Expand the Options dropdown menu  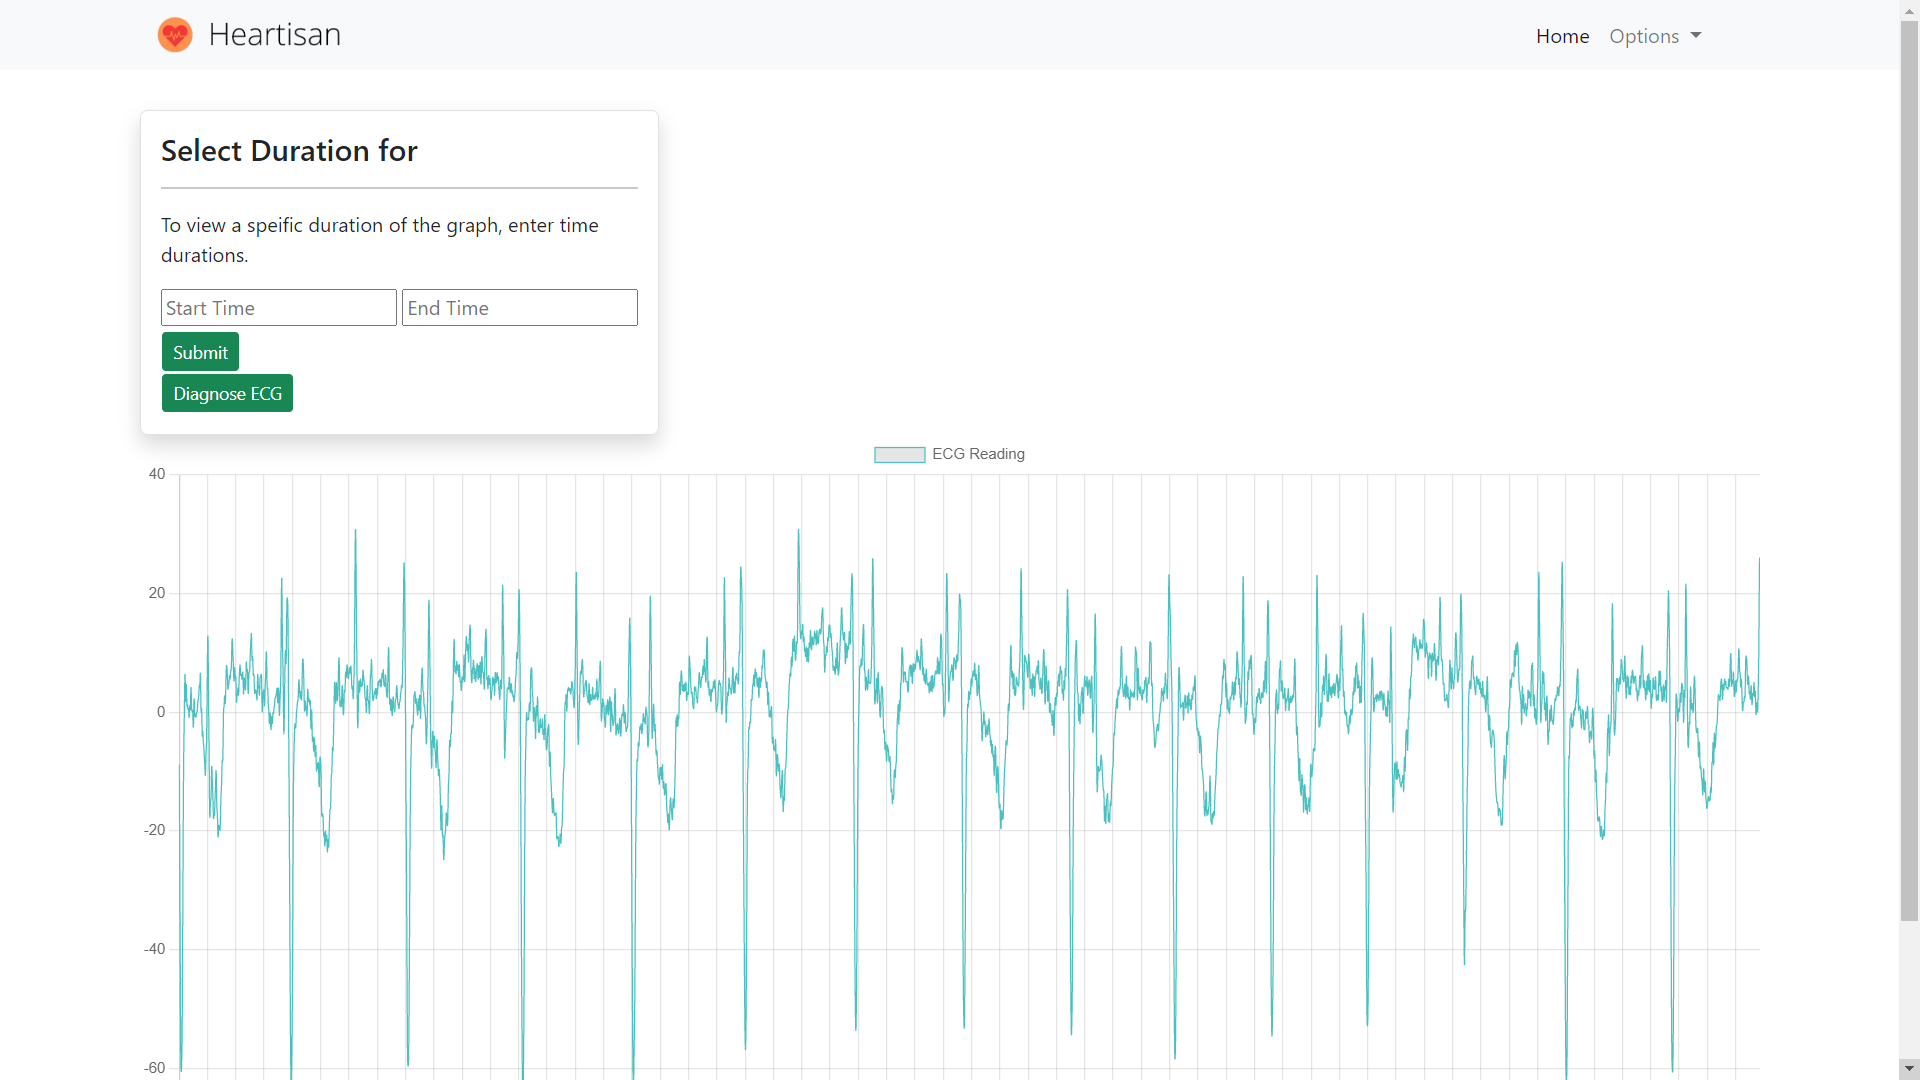[x=1655, y=36]
